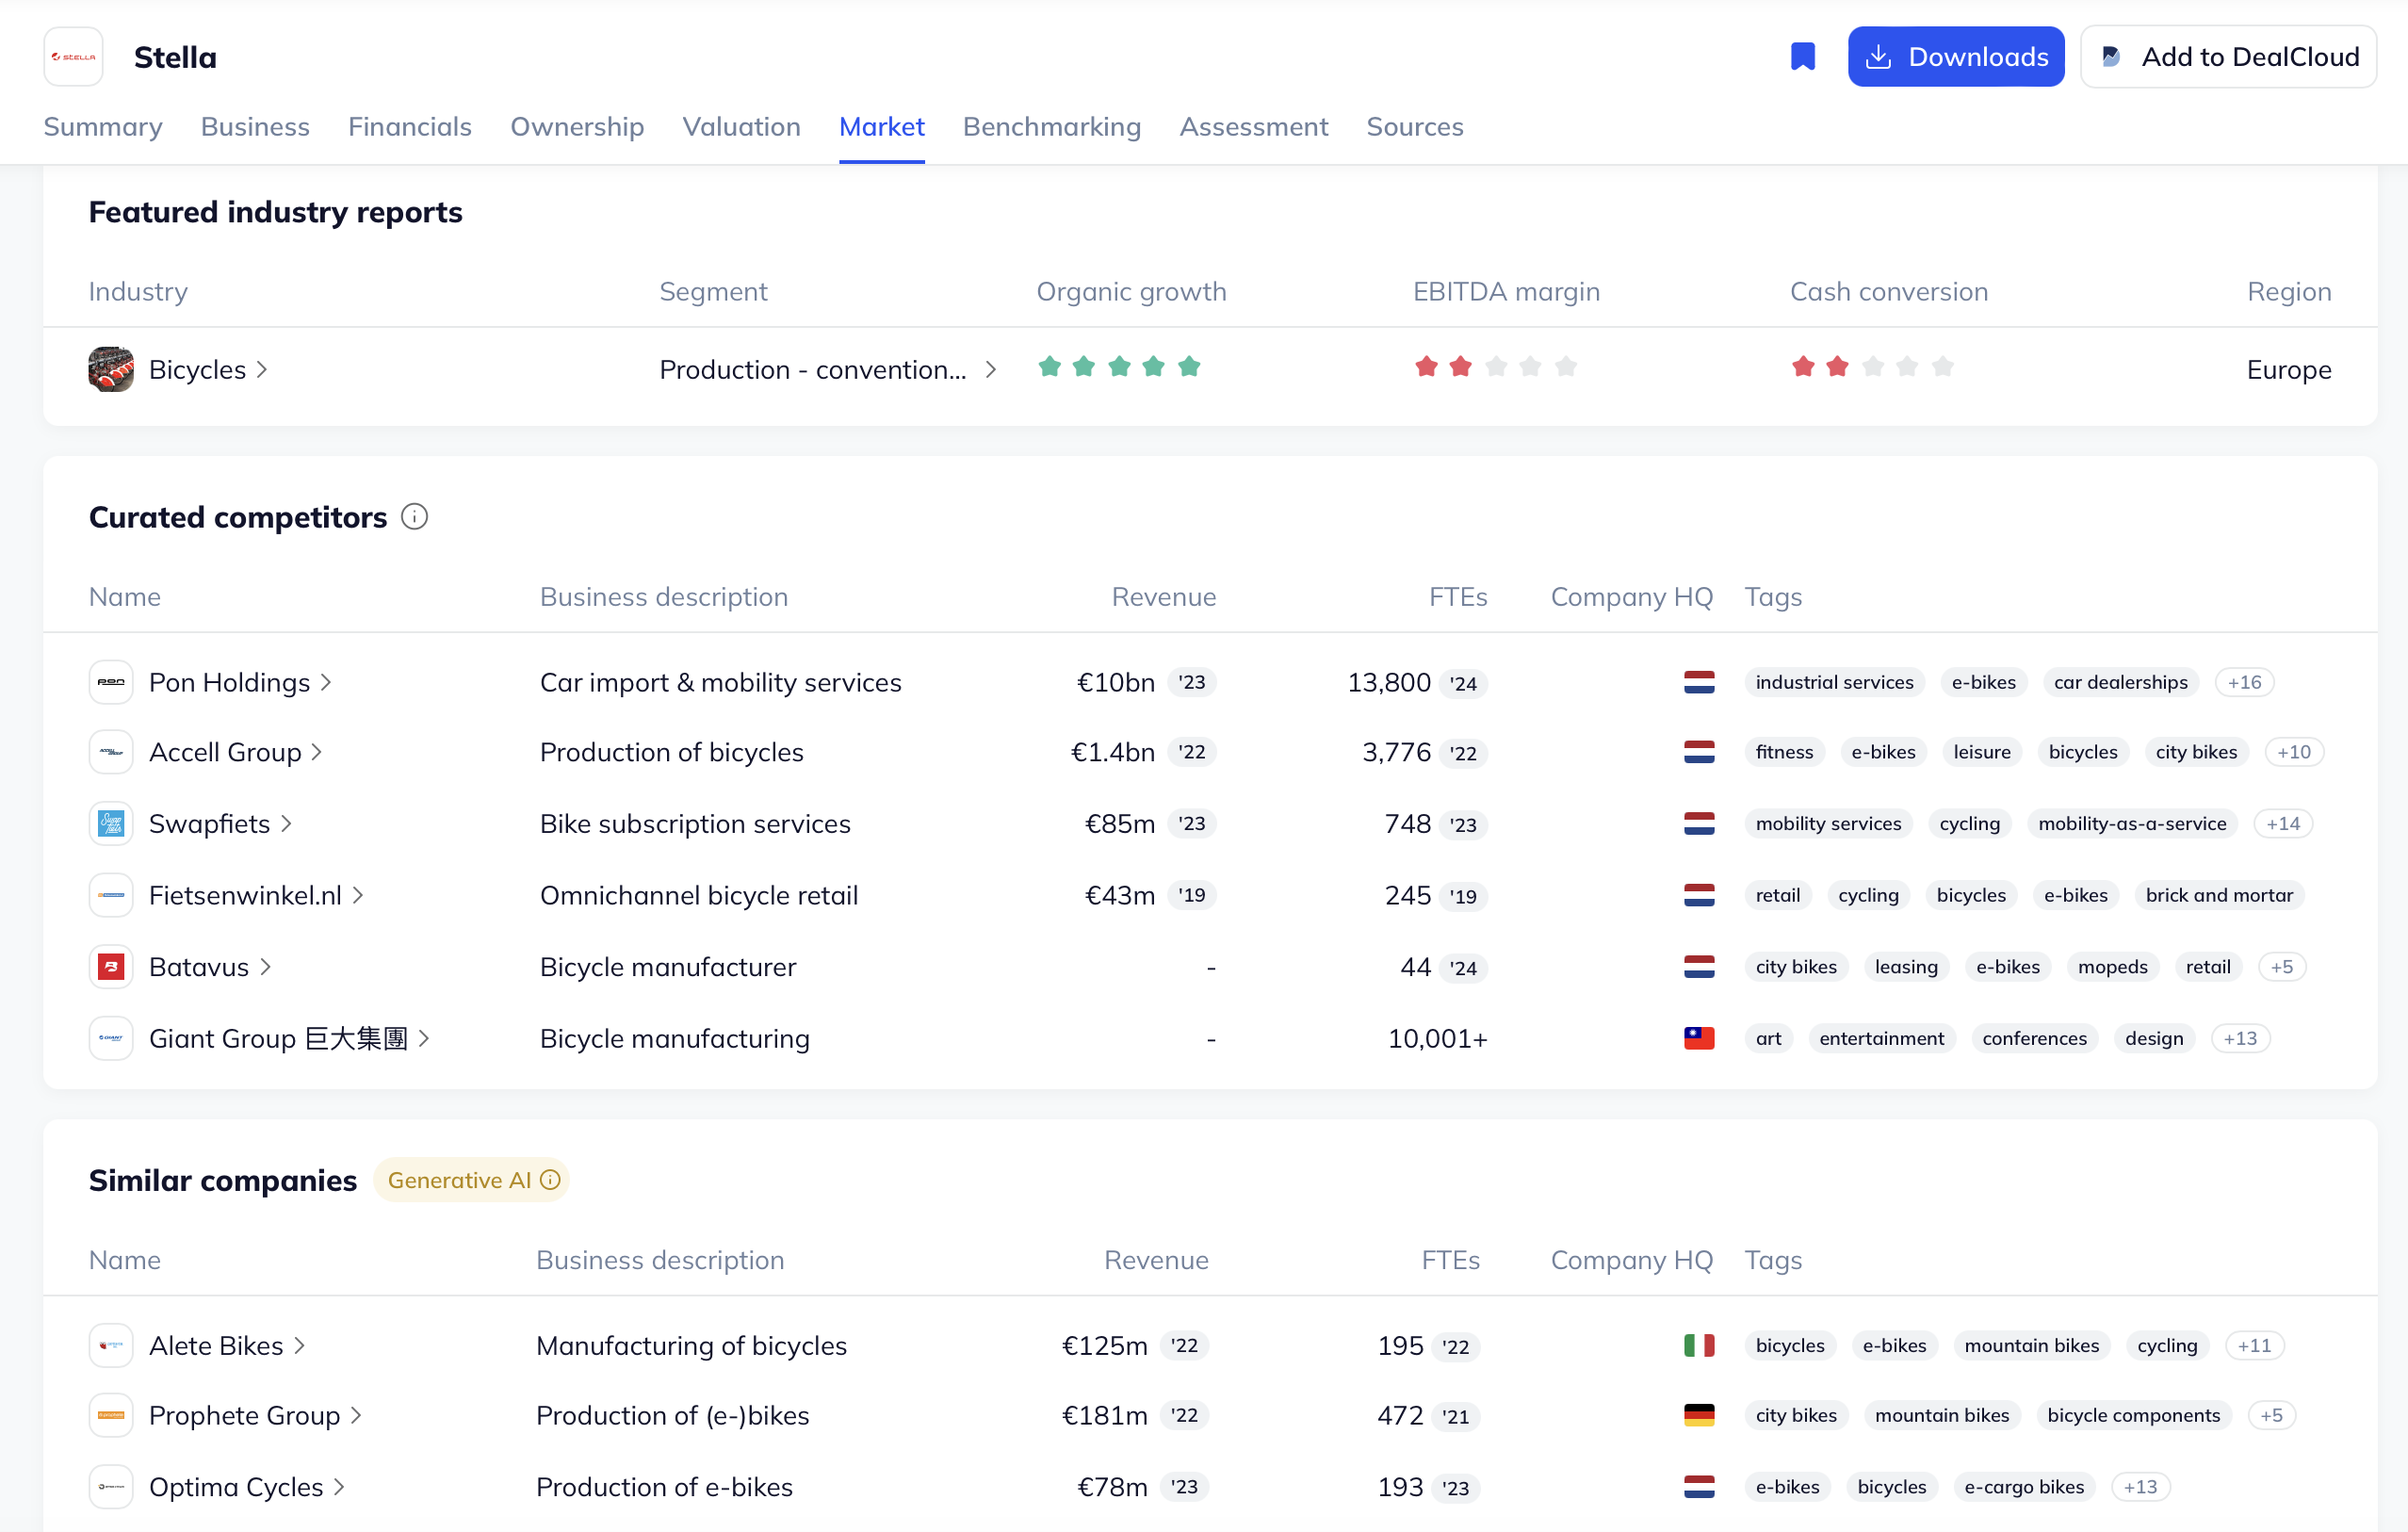This screenshot has height=1532, width=2408.
Task: Click the Cash conversion star rating
Action: coord(1873,367)
